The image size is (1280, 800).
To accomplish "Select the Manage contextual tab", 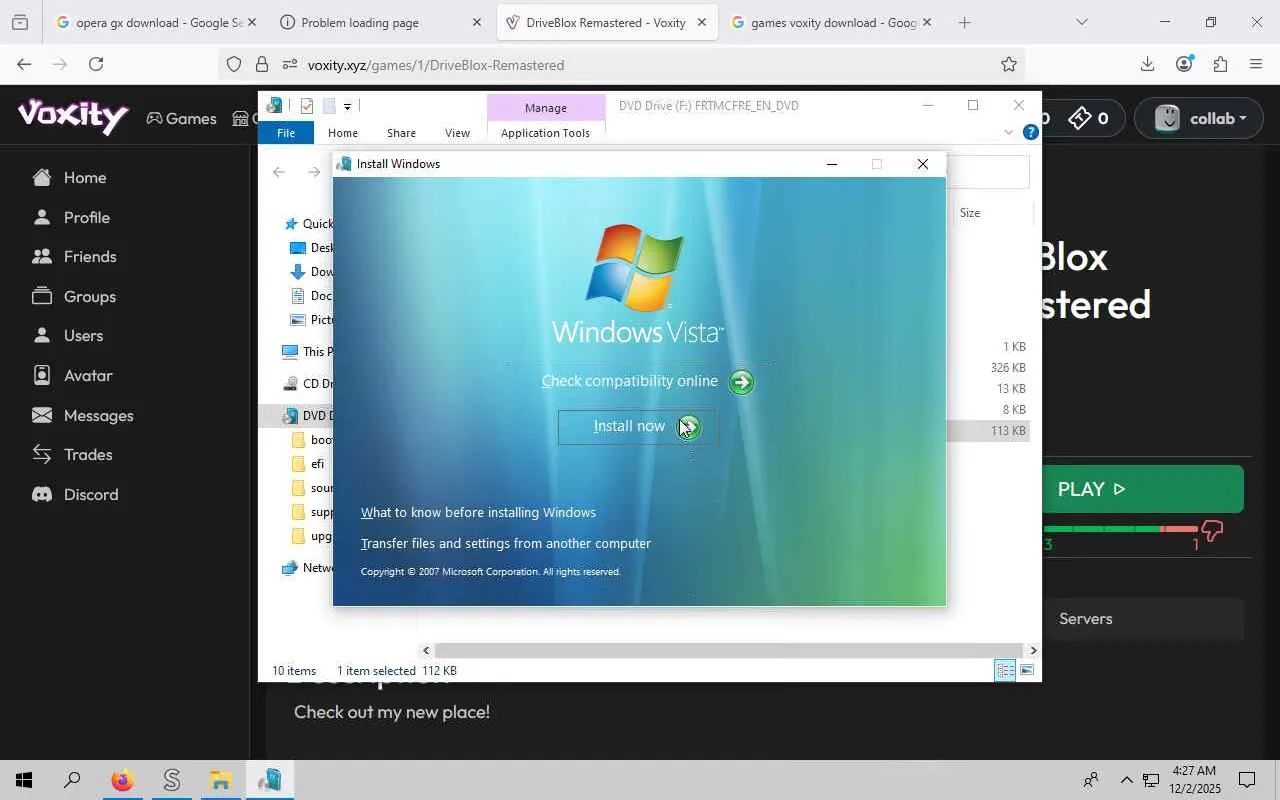I will (x=545, y=107).
